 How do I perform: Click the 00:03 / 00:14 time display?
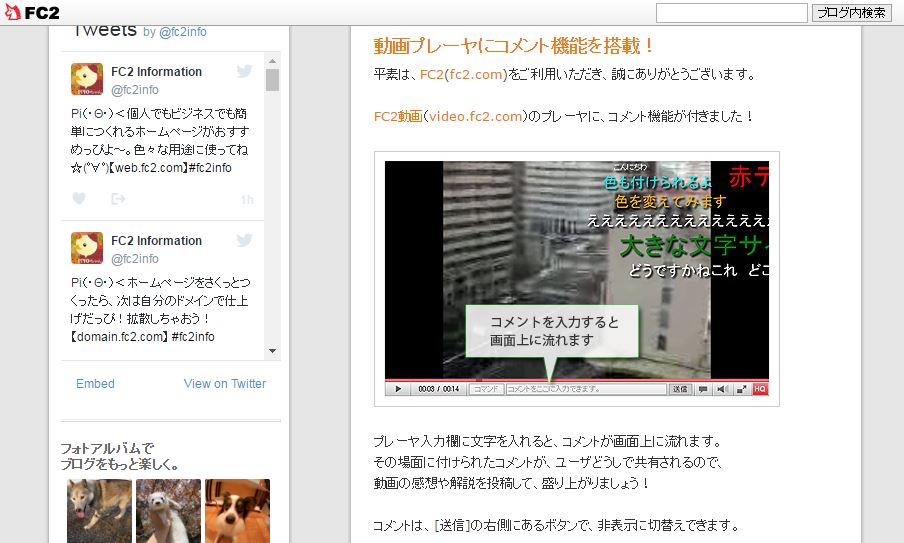[439, 389]
